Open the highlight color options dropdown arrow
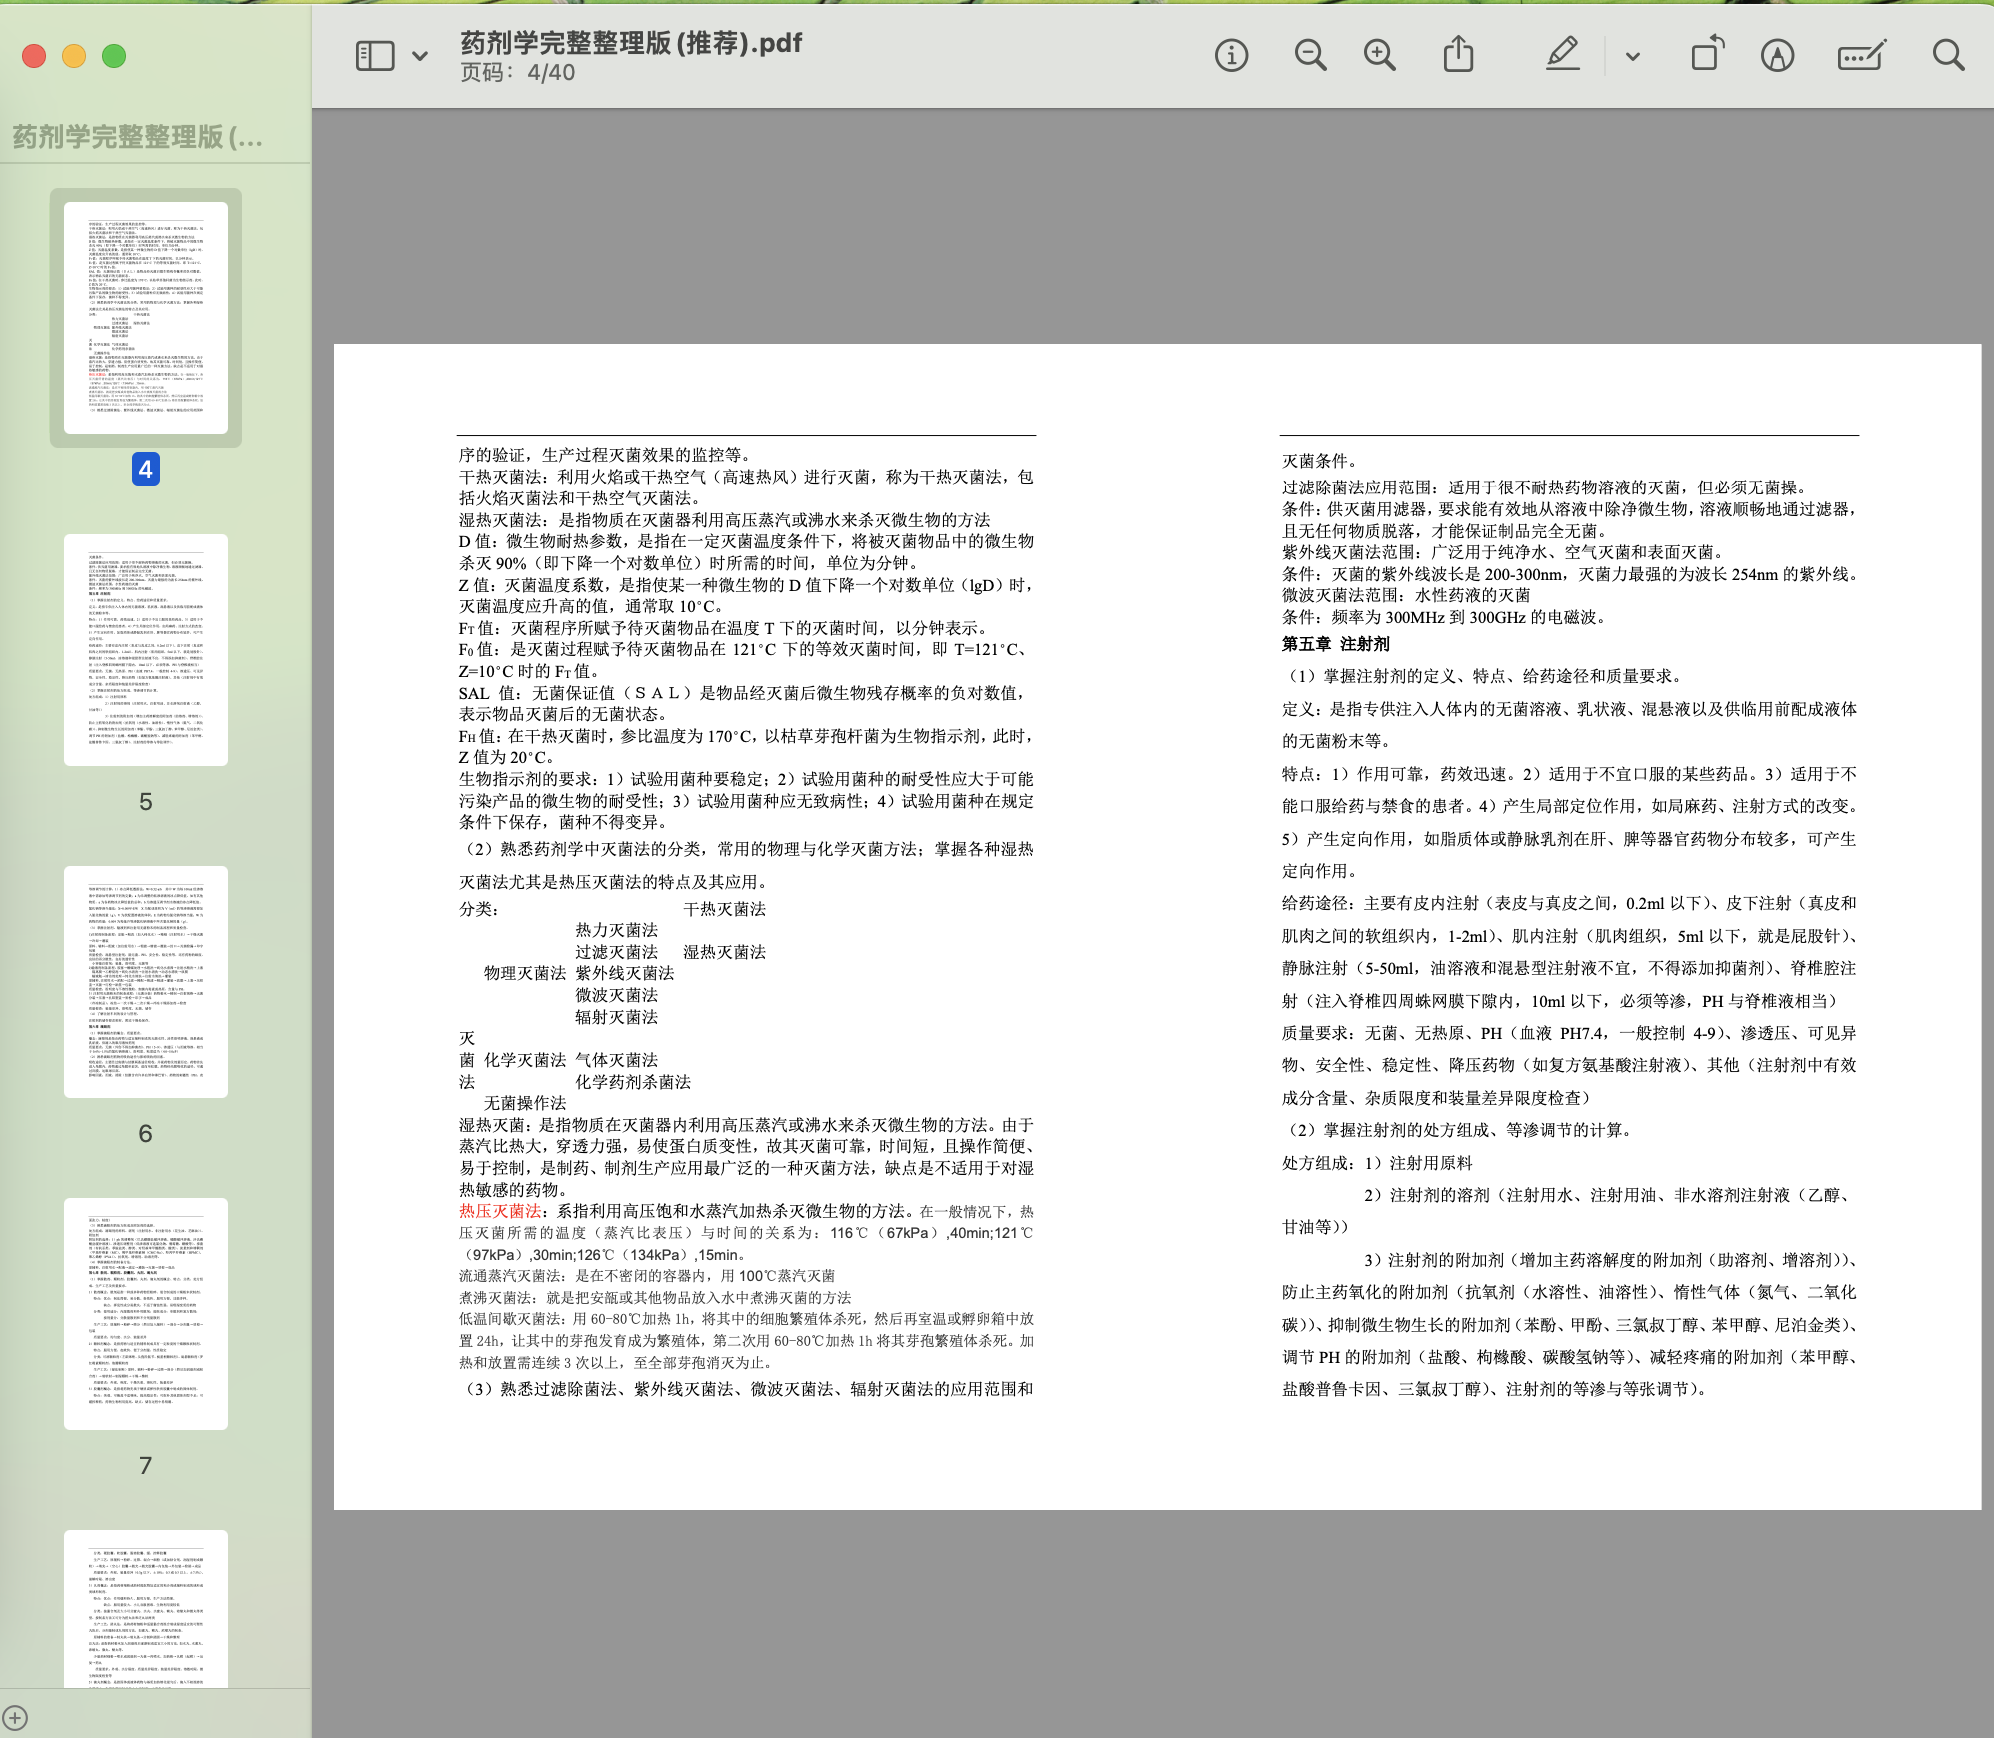This screenshot has width=1994, height=1738. click(x=1633, y=56)
